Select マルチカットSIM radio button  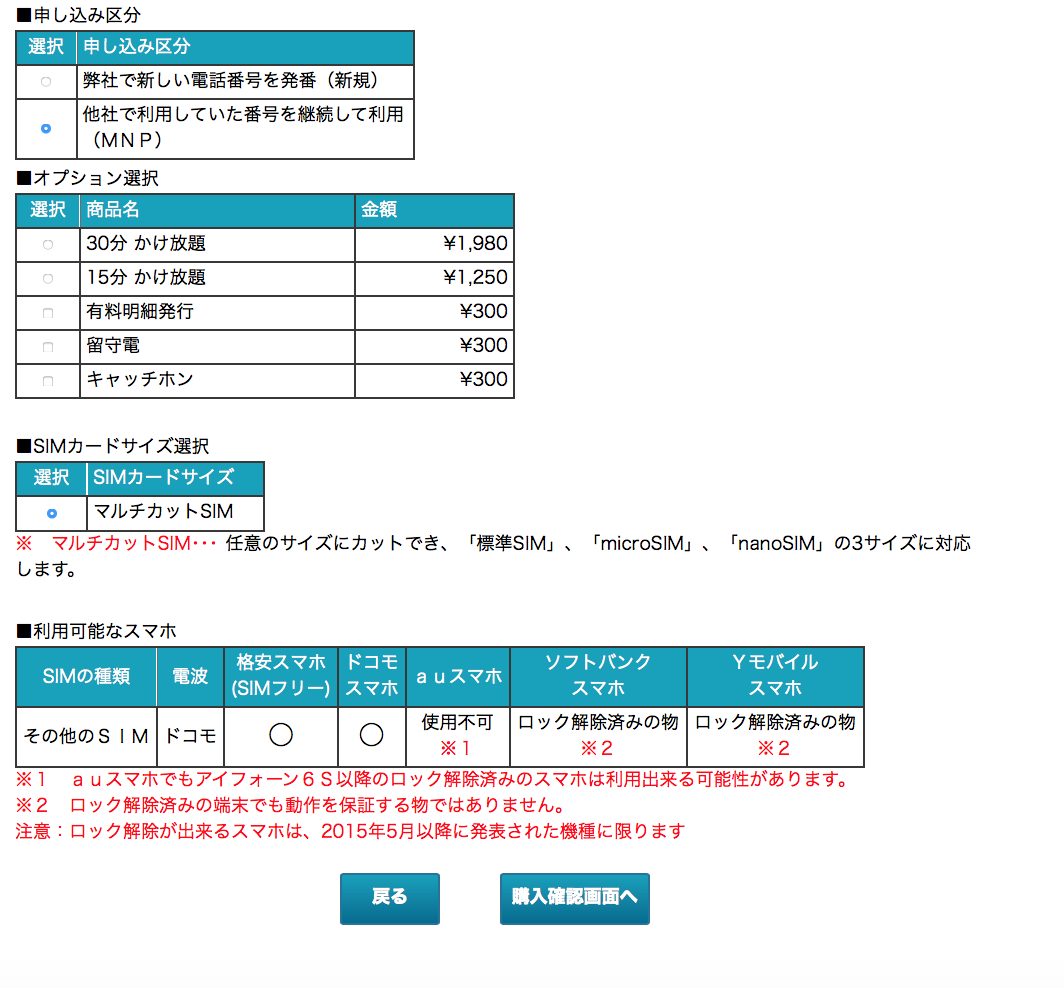[x=51, y=513]
